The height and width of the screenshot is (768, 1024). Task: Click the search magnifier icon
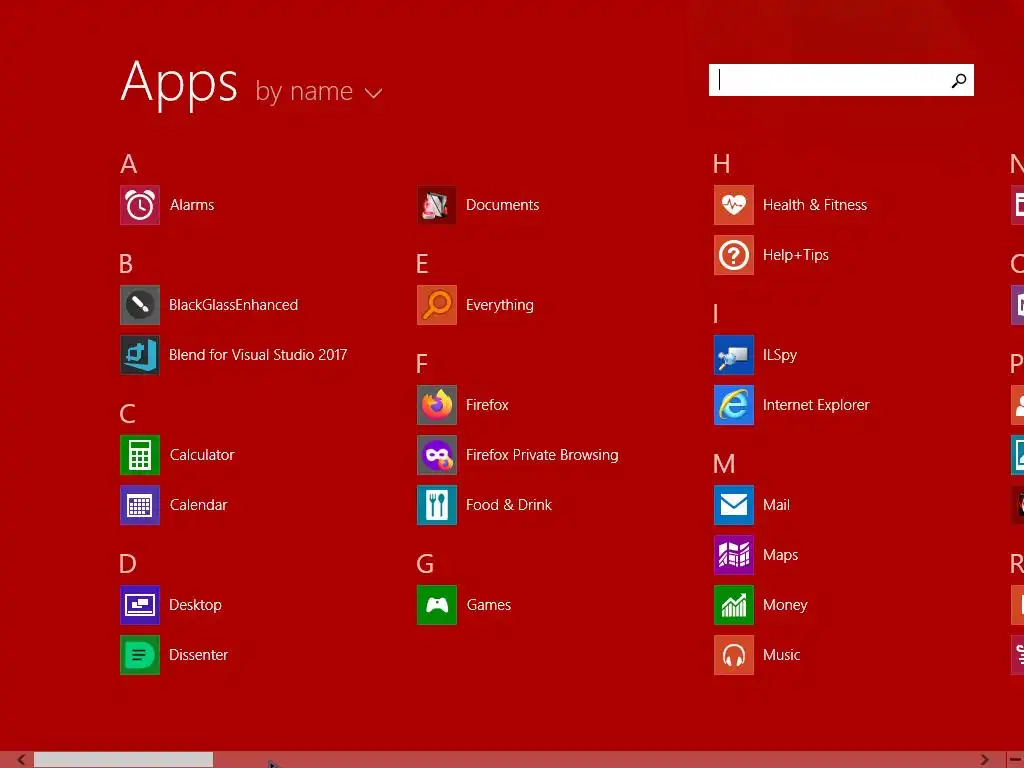(959, 80)
